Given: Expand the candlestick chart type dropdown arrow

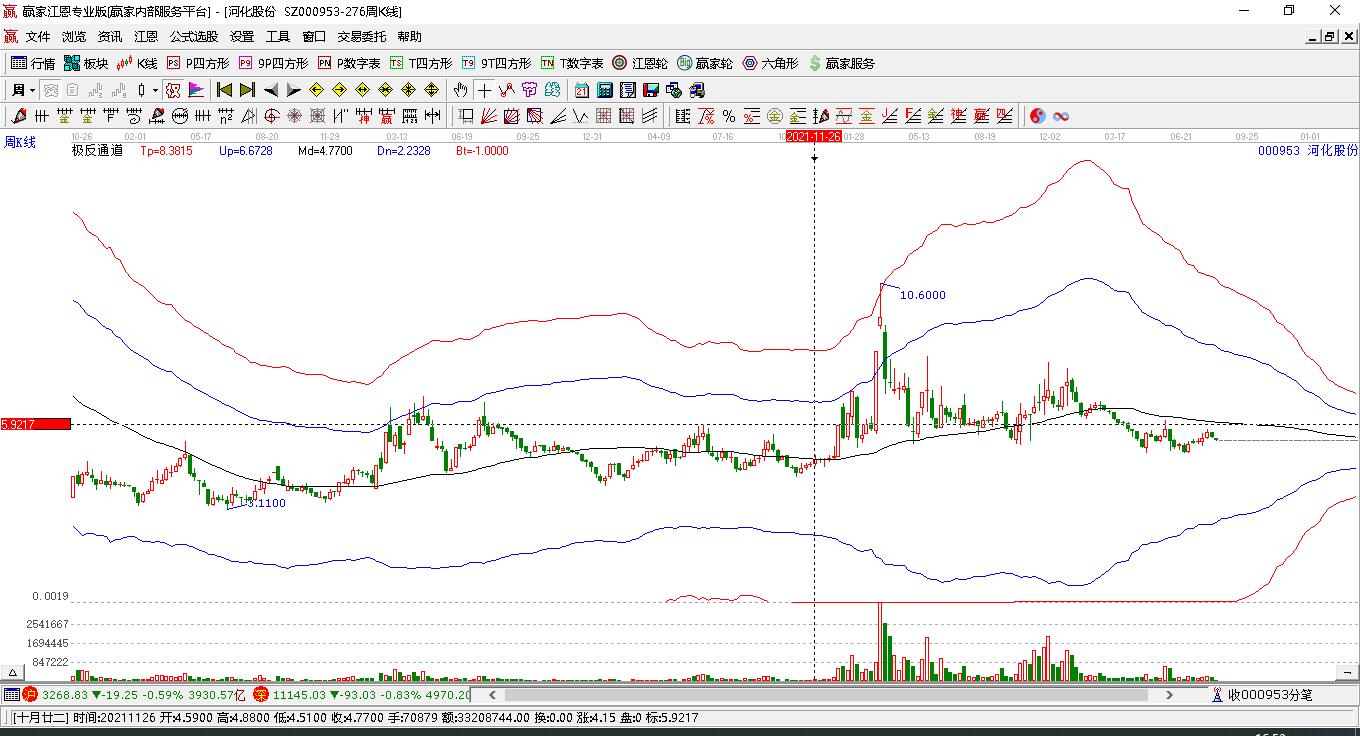Looking at the screenshot, I should pos(155,90).
